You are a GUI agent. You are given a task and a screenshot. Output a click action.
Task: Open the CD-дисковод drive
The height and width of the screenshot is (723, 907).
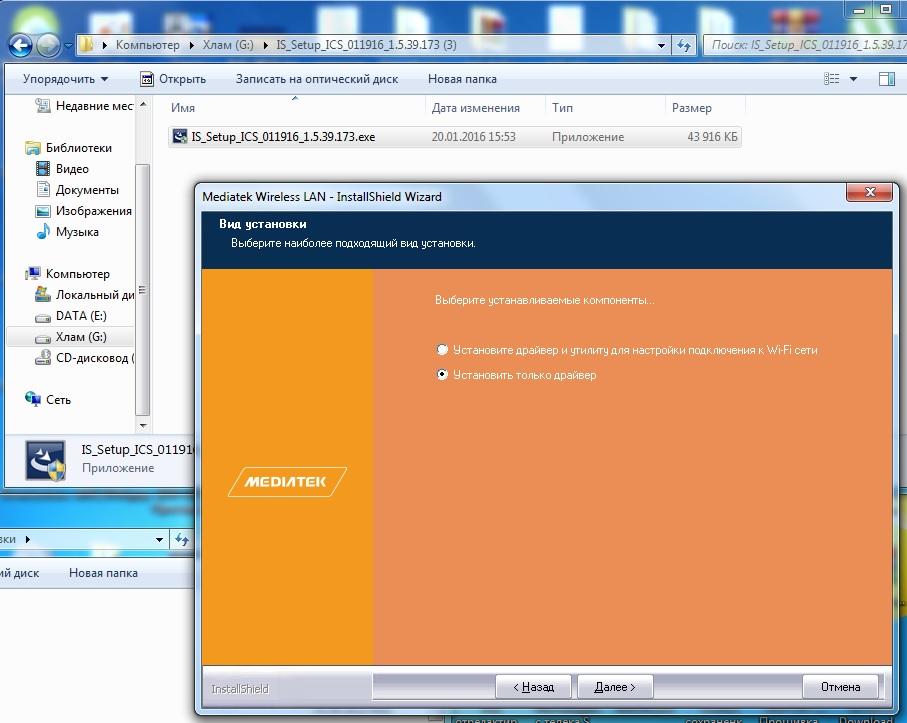click(84, 358)
